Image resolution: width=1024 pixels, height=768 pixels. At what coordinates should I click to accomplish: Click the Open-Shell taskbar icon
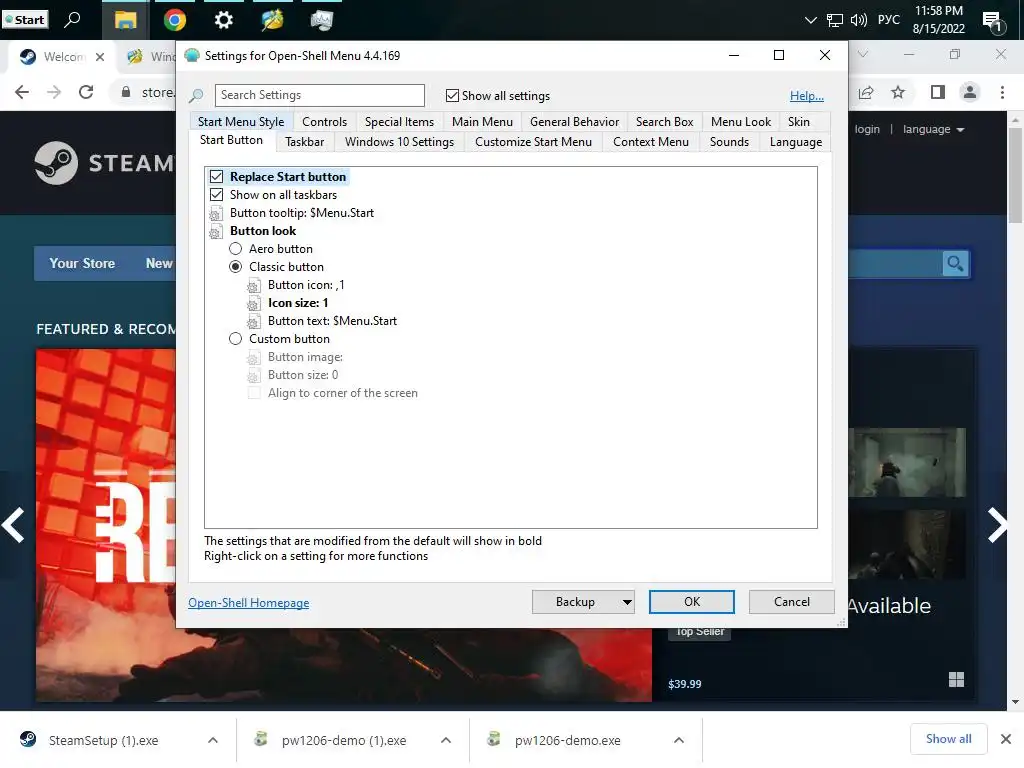[272, 20]
